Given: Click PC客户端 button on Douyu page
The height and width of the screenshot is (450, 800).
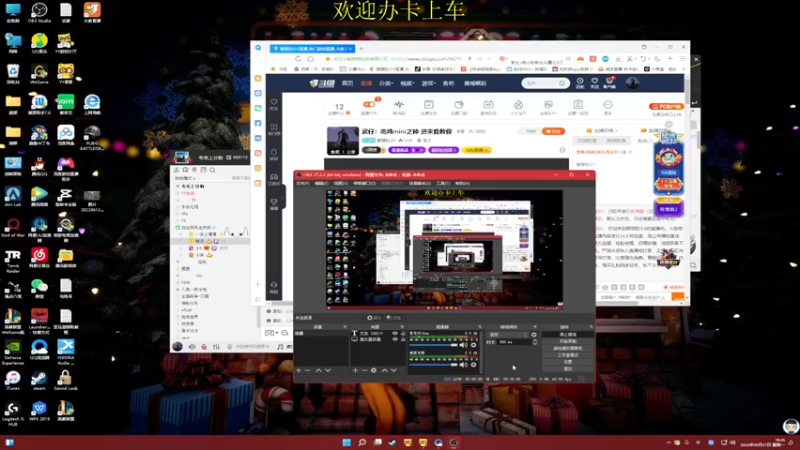Looking at the screenshot, I should [x=666, y=107].
